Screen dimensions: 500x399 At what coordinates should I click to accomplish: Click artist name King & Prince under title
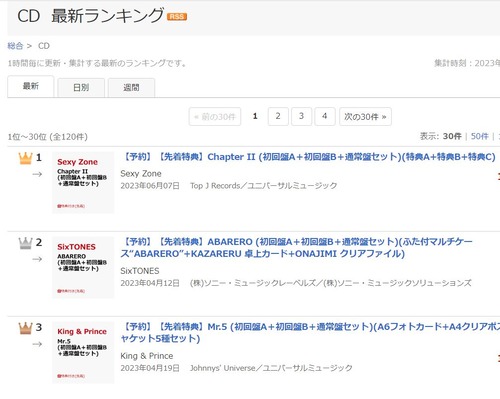click(147, 356)
